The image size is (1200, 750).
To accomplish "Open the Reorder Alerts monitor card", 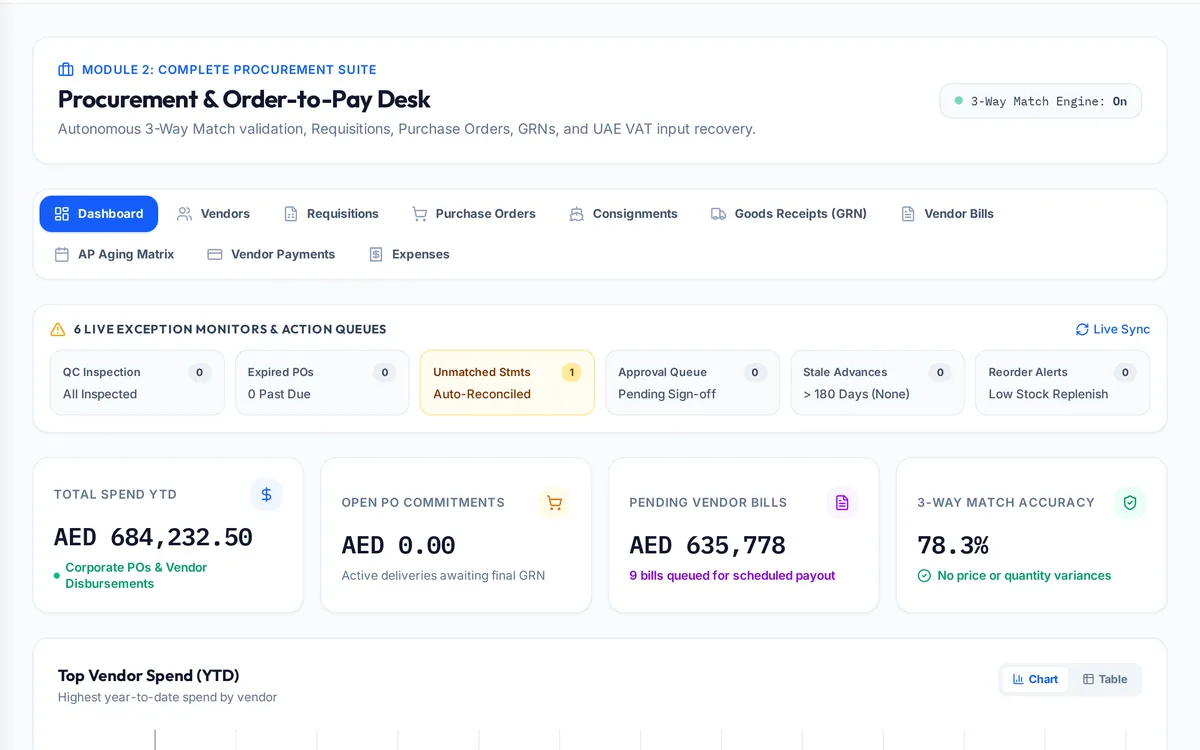I will [1062, 382].
